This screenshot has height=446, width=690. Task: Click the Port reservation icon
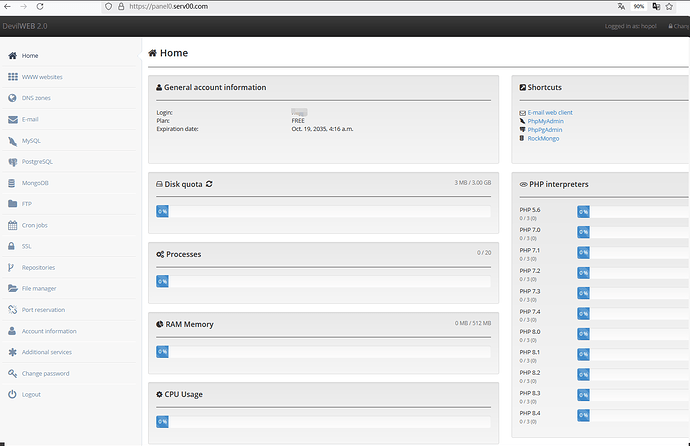pyautogui.click(x=12, y=310)
